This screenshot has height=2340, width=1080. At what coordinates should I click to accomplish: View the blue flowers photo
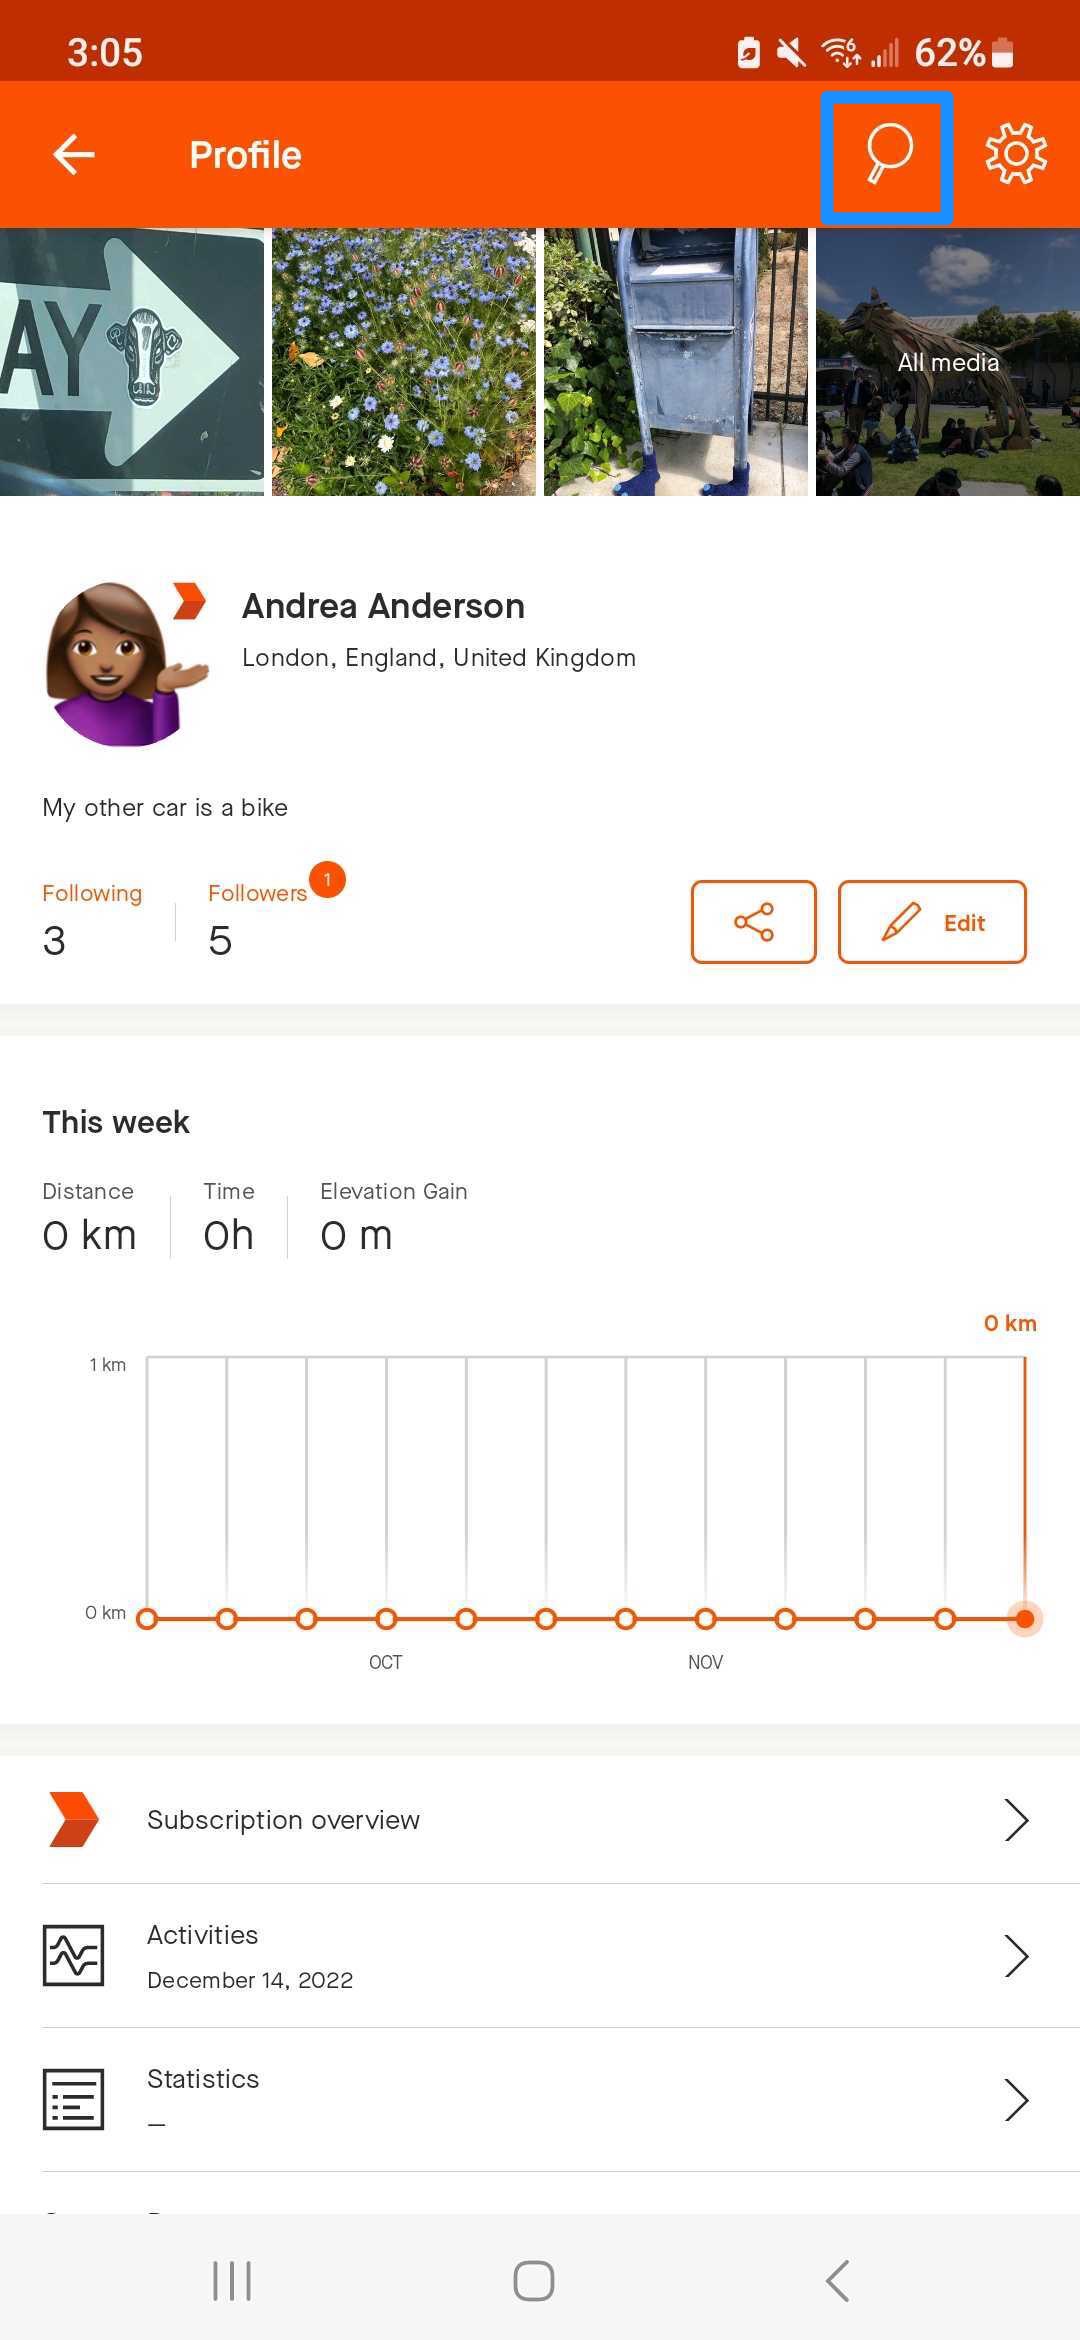pyautogui.click(x=404, y=362)
